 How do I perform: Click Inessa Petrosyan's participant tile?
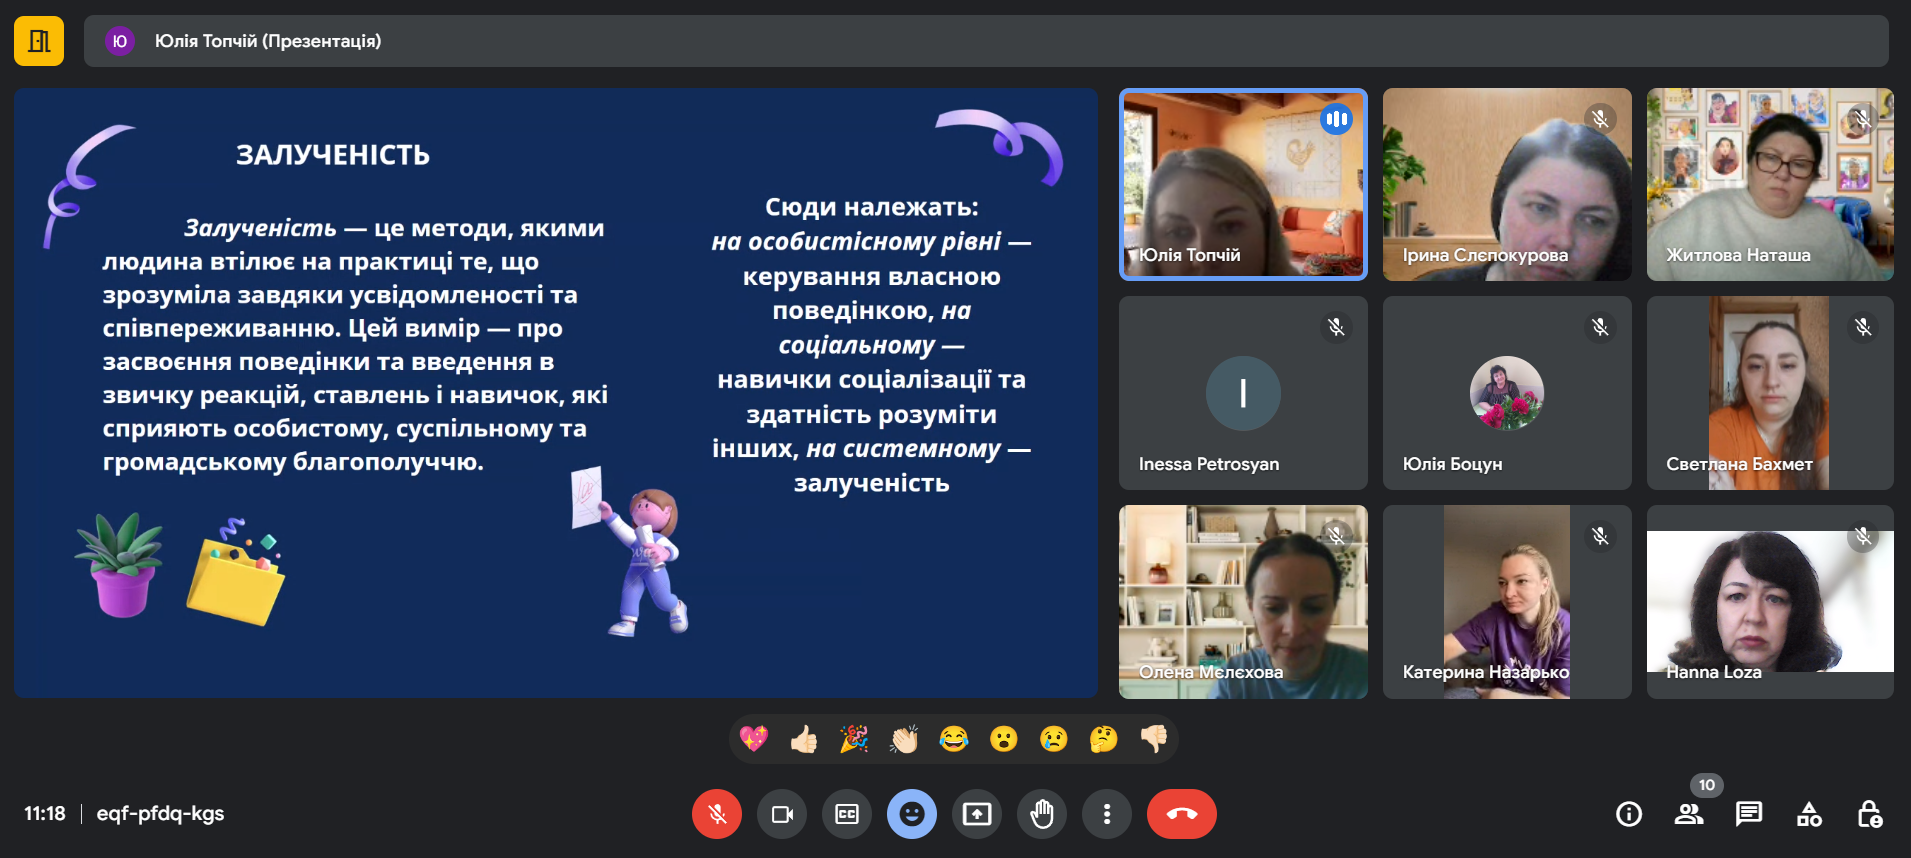coord(1242,393)
